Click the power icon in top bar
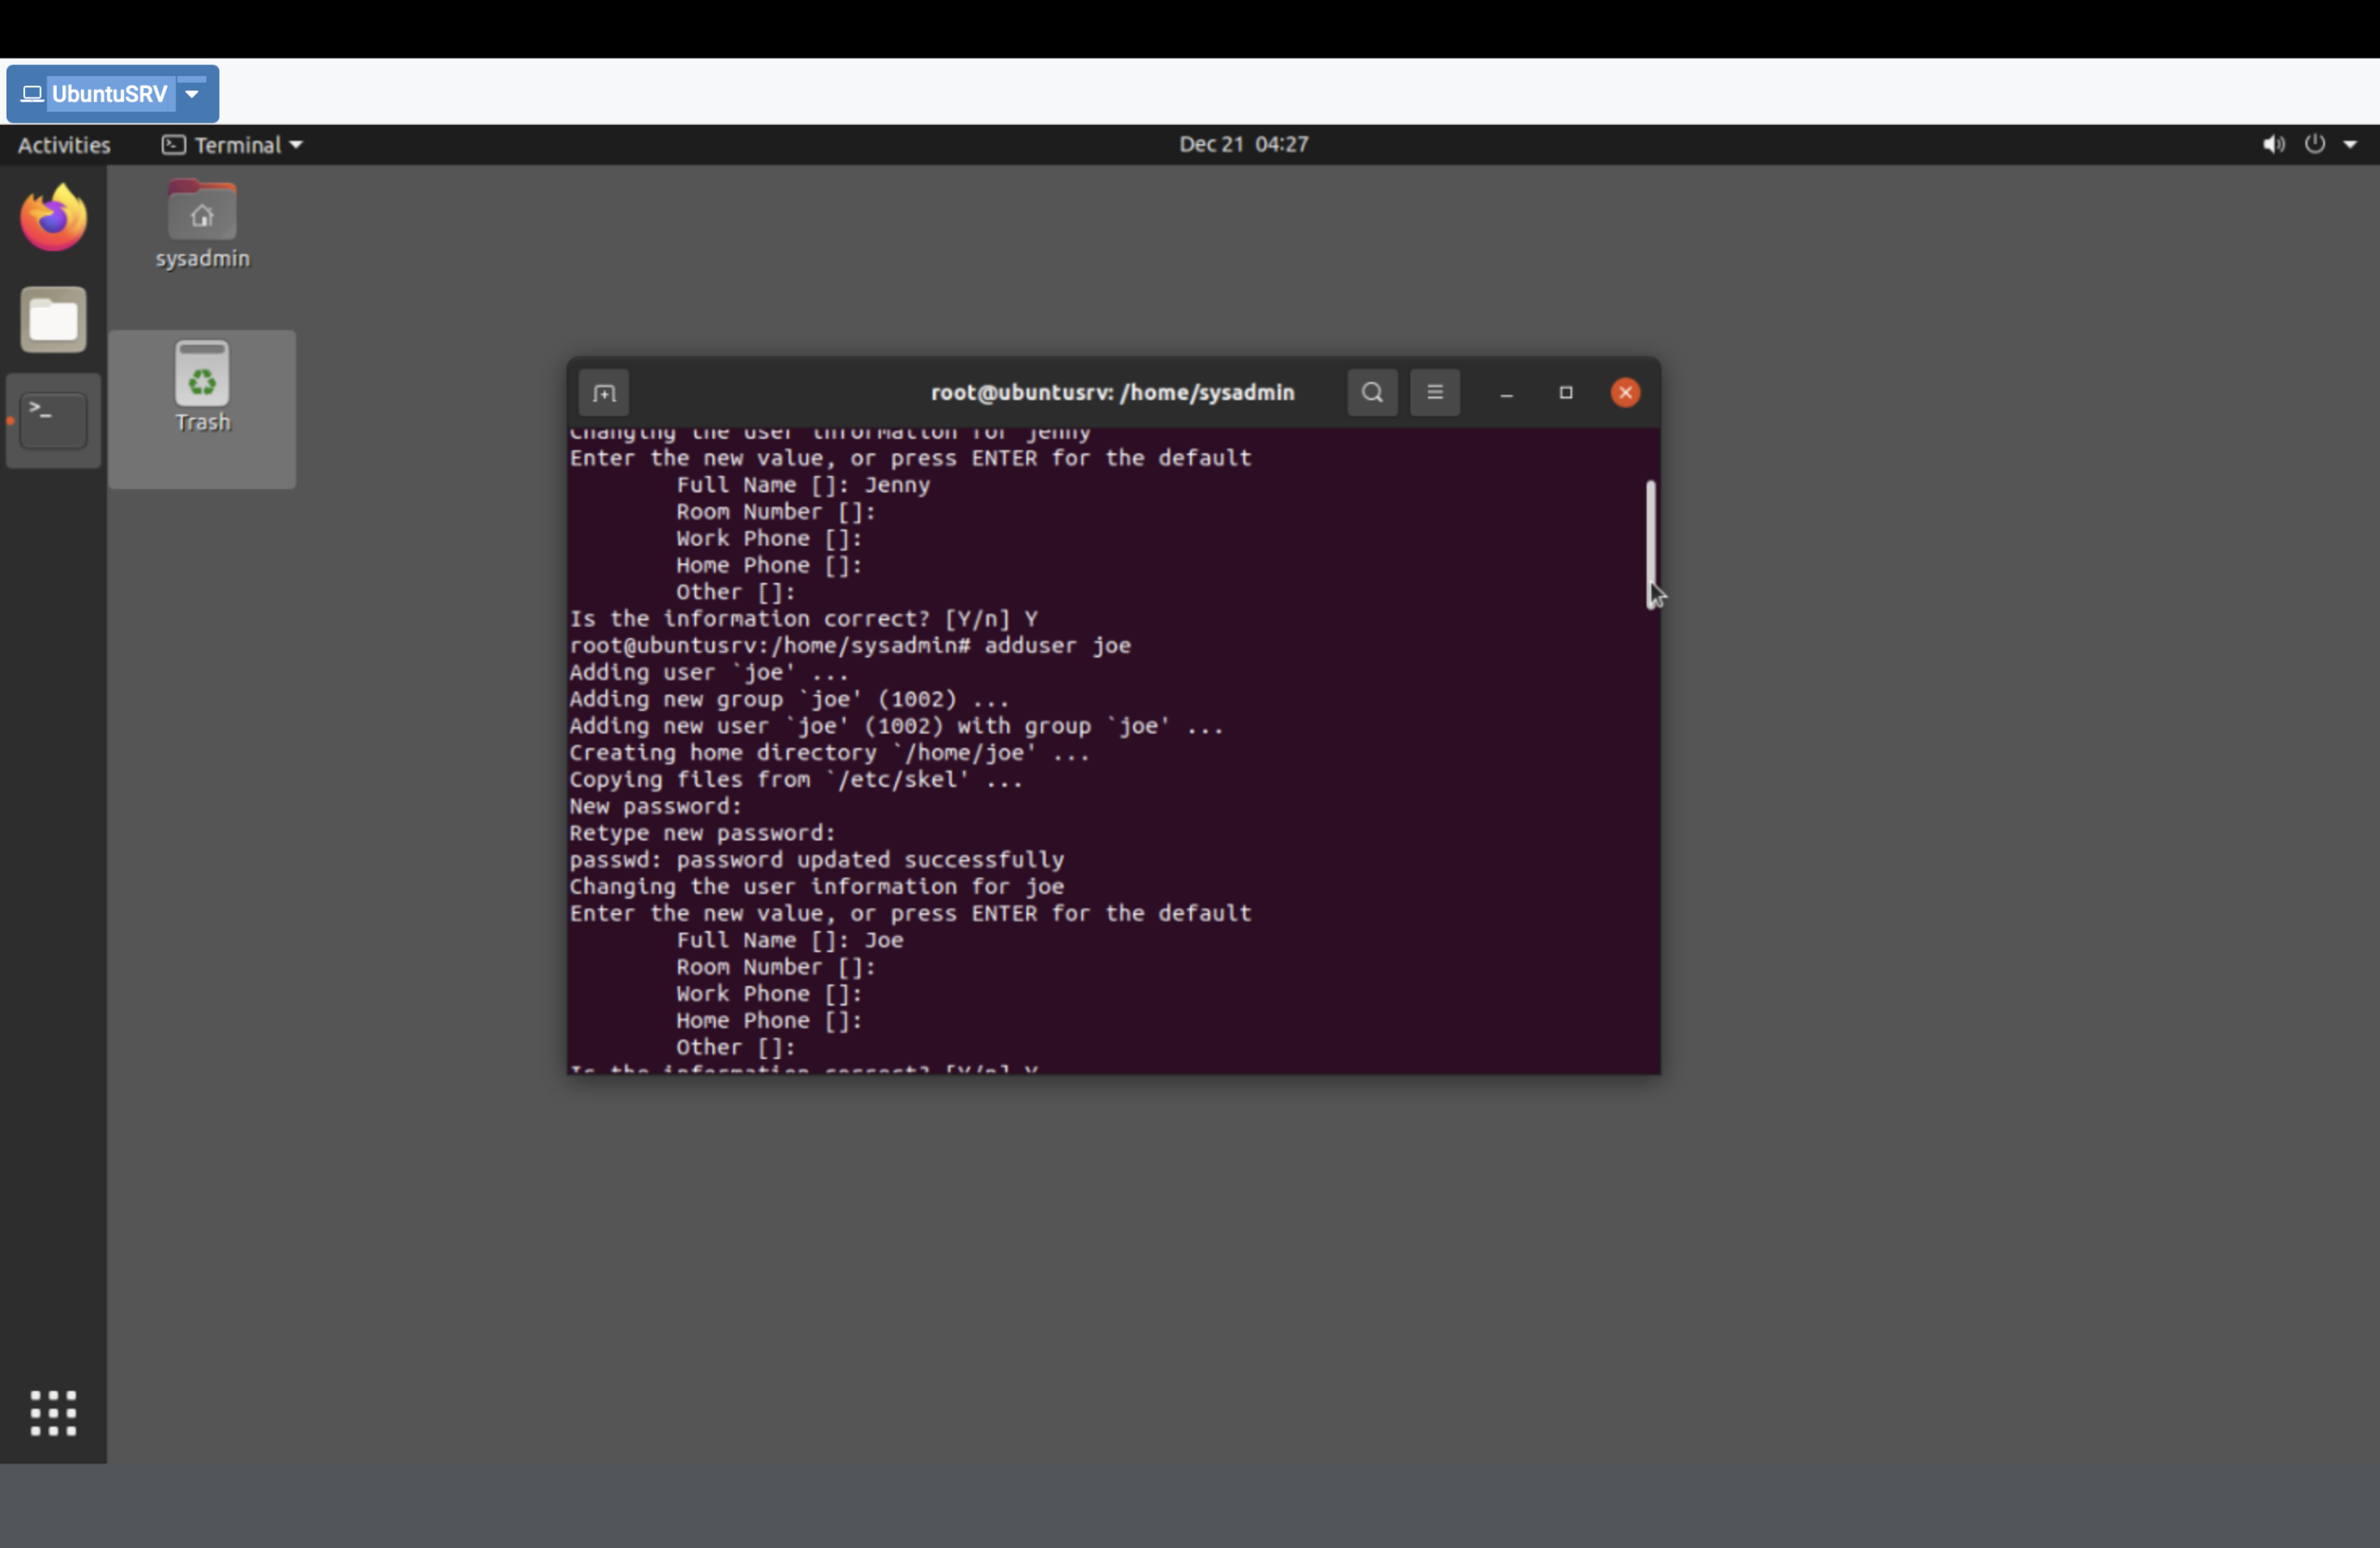This screenshot has width=2380, height=1548. click(2314, 144)
